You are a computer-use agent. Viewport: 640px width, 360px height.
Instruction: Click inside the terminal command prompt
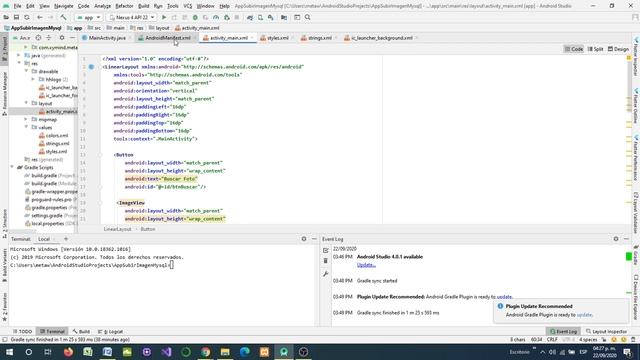[x=172, y=265]
